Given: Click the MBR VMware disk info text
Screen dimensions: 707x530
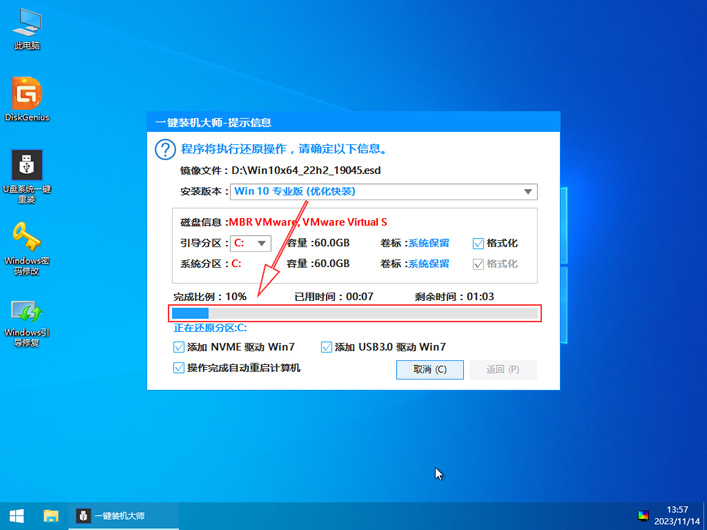Looking at the screenshot, I should click(x=308, y=222).
